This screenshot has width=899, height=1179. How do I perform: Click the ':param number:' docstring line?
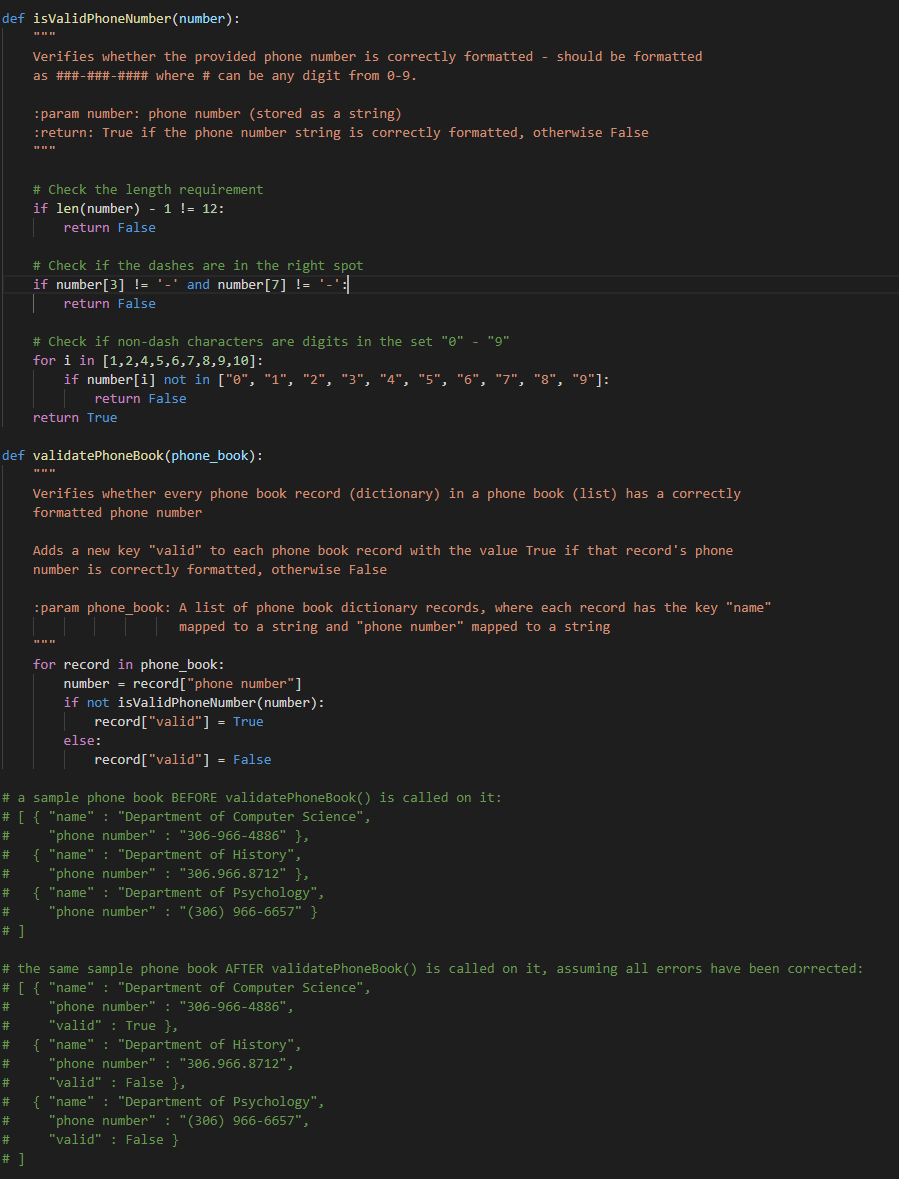[x=217, y=114]
